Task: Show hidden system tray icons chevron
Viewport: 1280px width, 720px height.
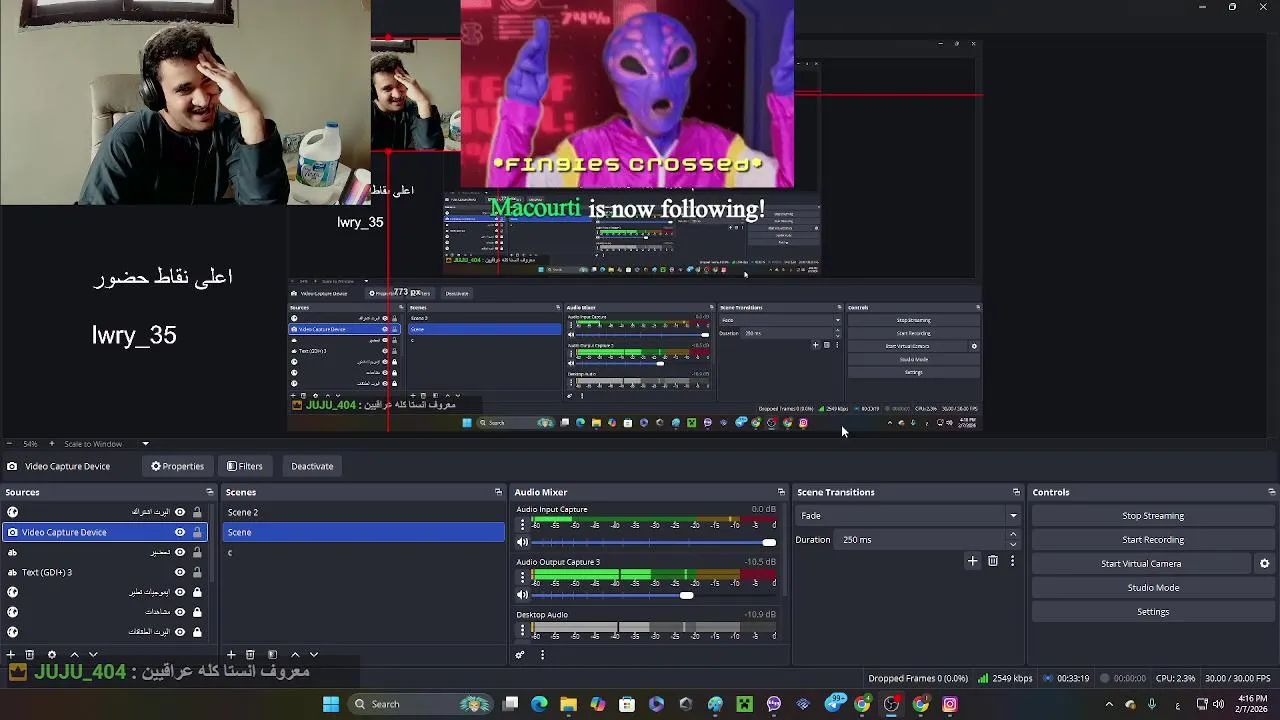Action: click(x=1108, y=704)
